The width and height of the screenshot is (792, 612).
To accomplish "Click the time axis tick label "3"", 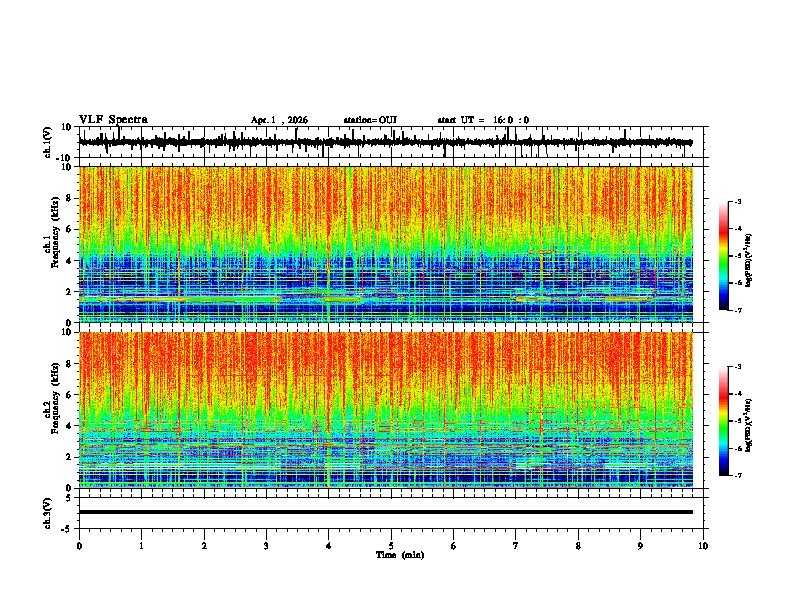I will click(x=266, y=546).
